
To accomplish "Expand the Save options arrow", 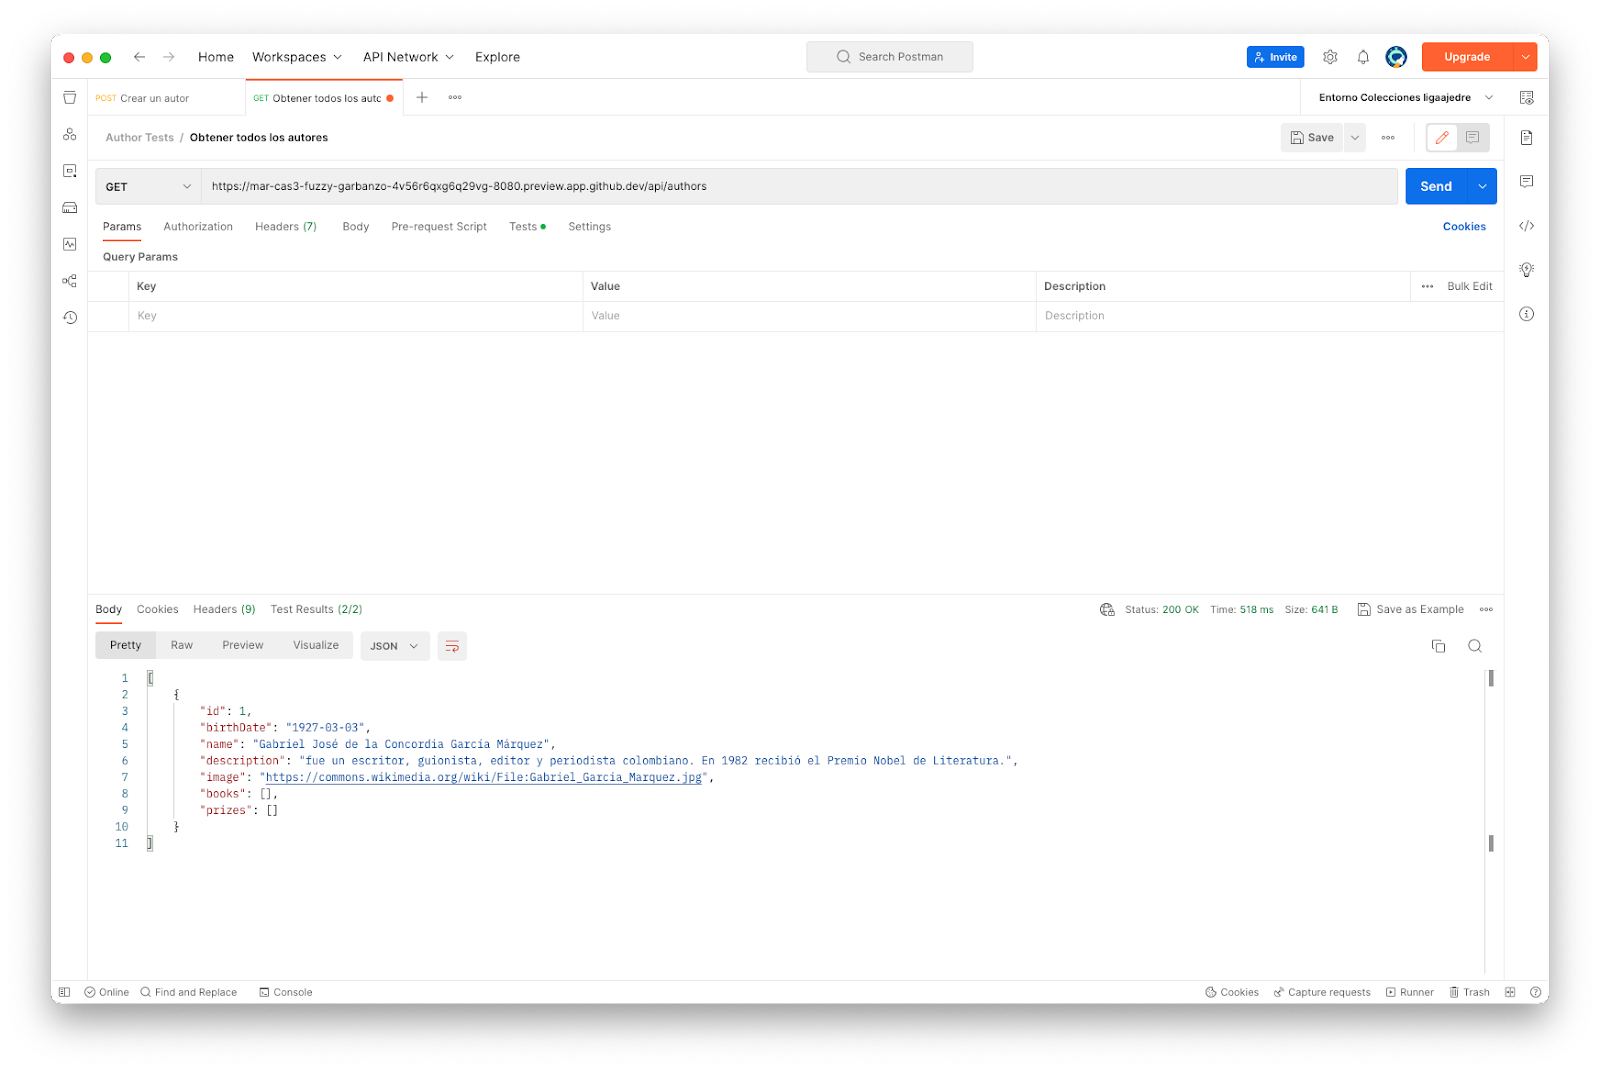I will coord(1355,138).
